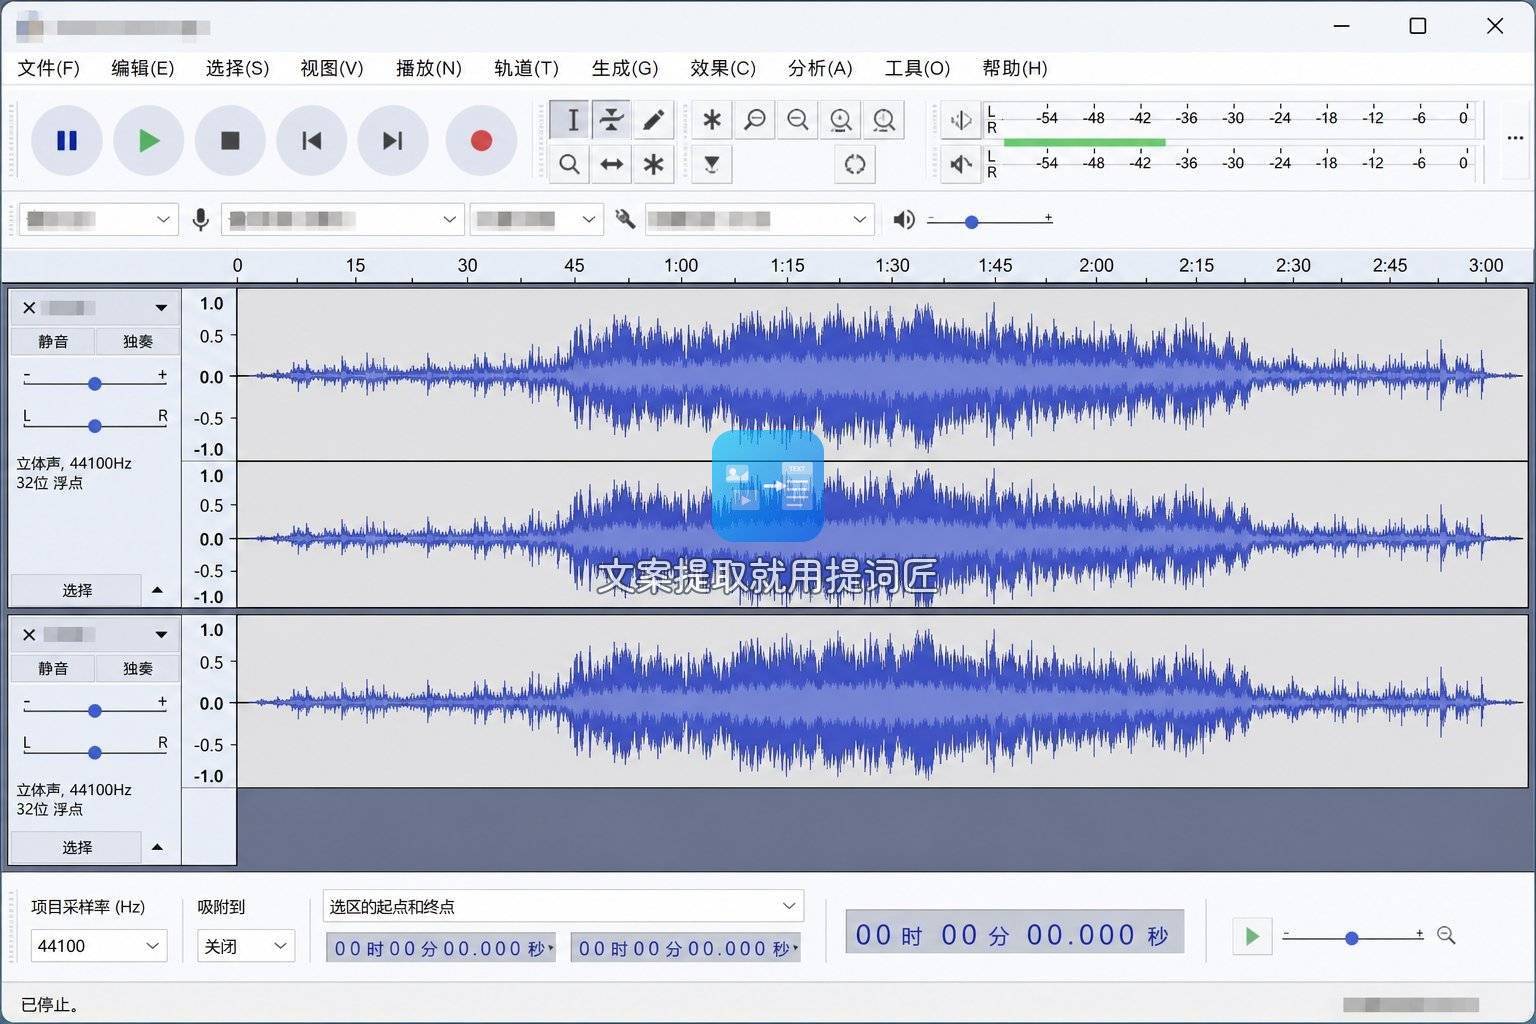Solo the second track (独奏)
The height and width of the screenshot is (1024, 1536).
point(138,668)
